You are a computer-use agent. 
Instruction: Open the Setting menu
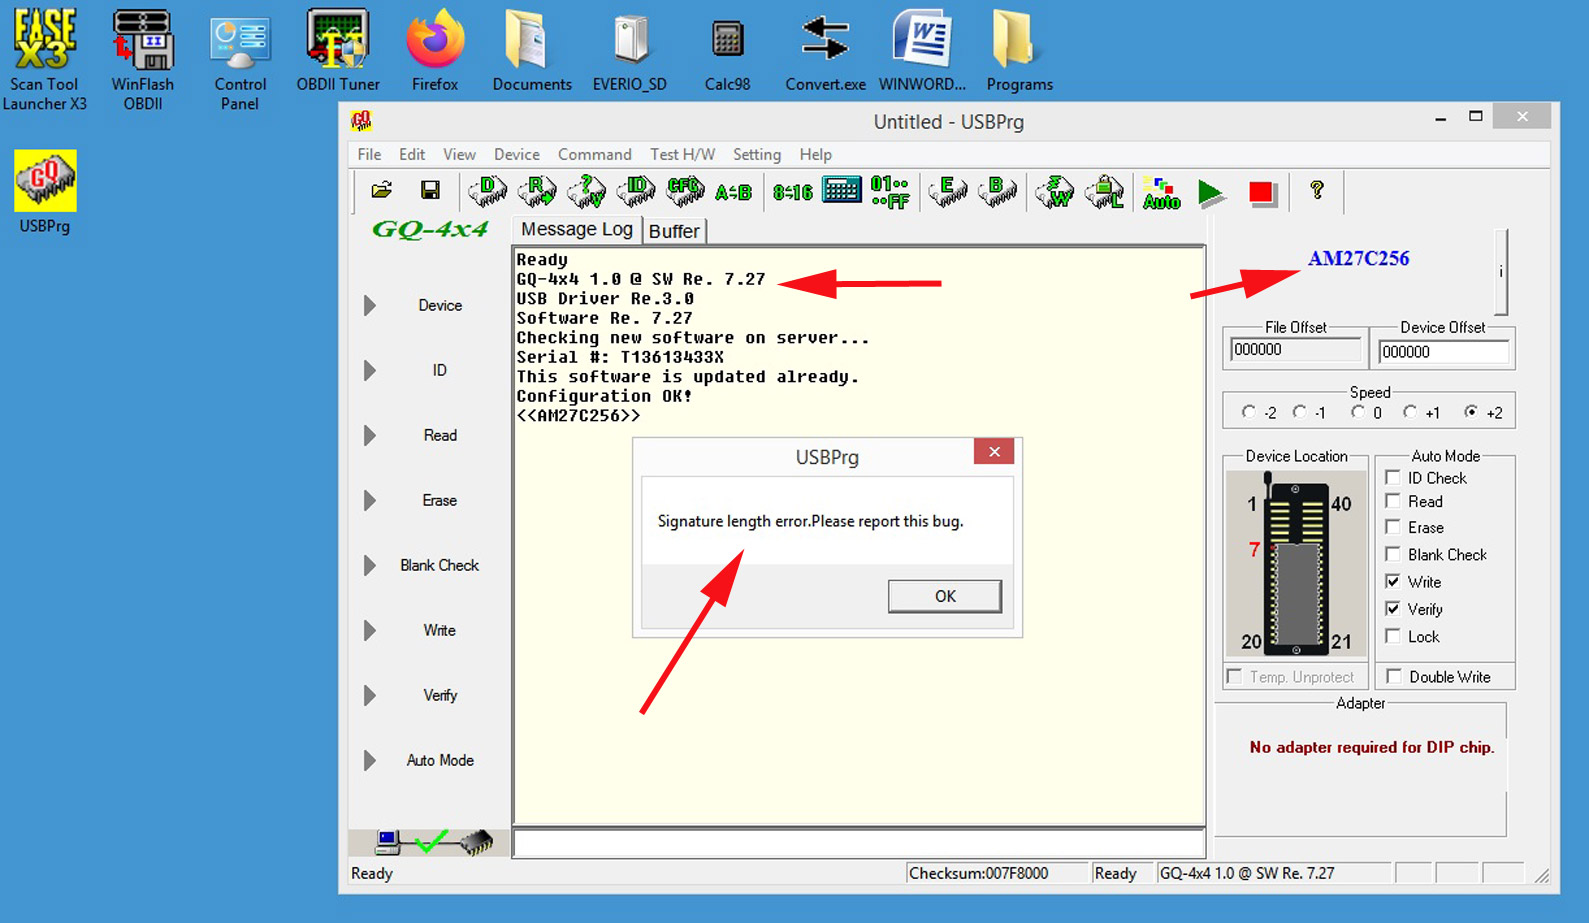click(x=756, y=154)
